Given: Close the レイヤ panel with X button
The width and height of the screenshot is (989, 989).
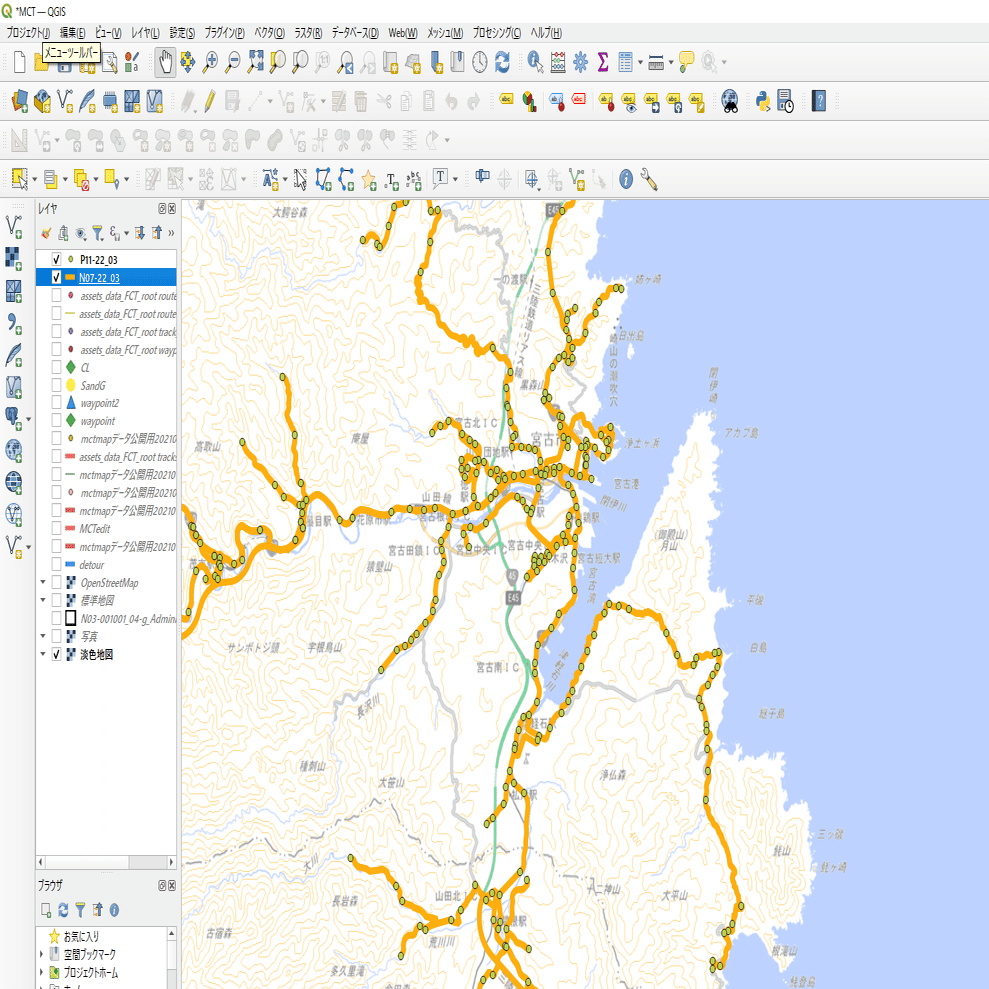Looking at the screenshot, I should (x=172, y=209).
